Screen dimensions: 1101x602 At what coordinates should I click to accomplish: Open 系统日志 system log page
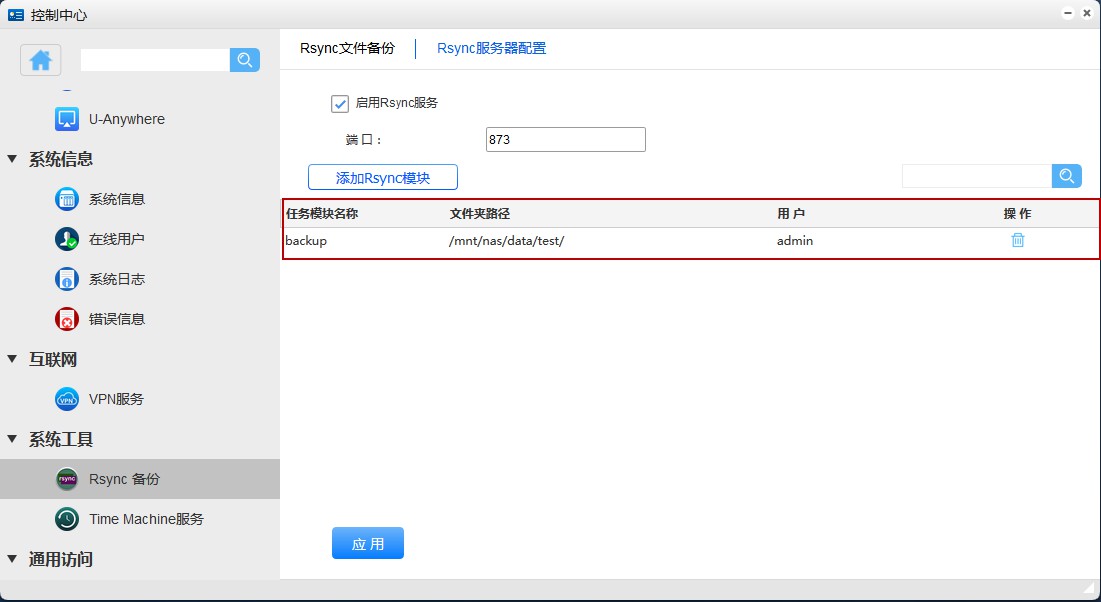(116, 279)
